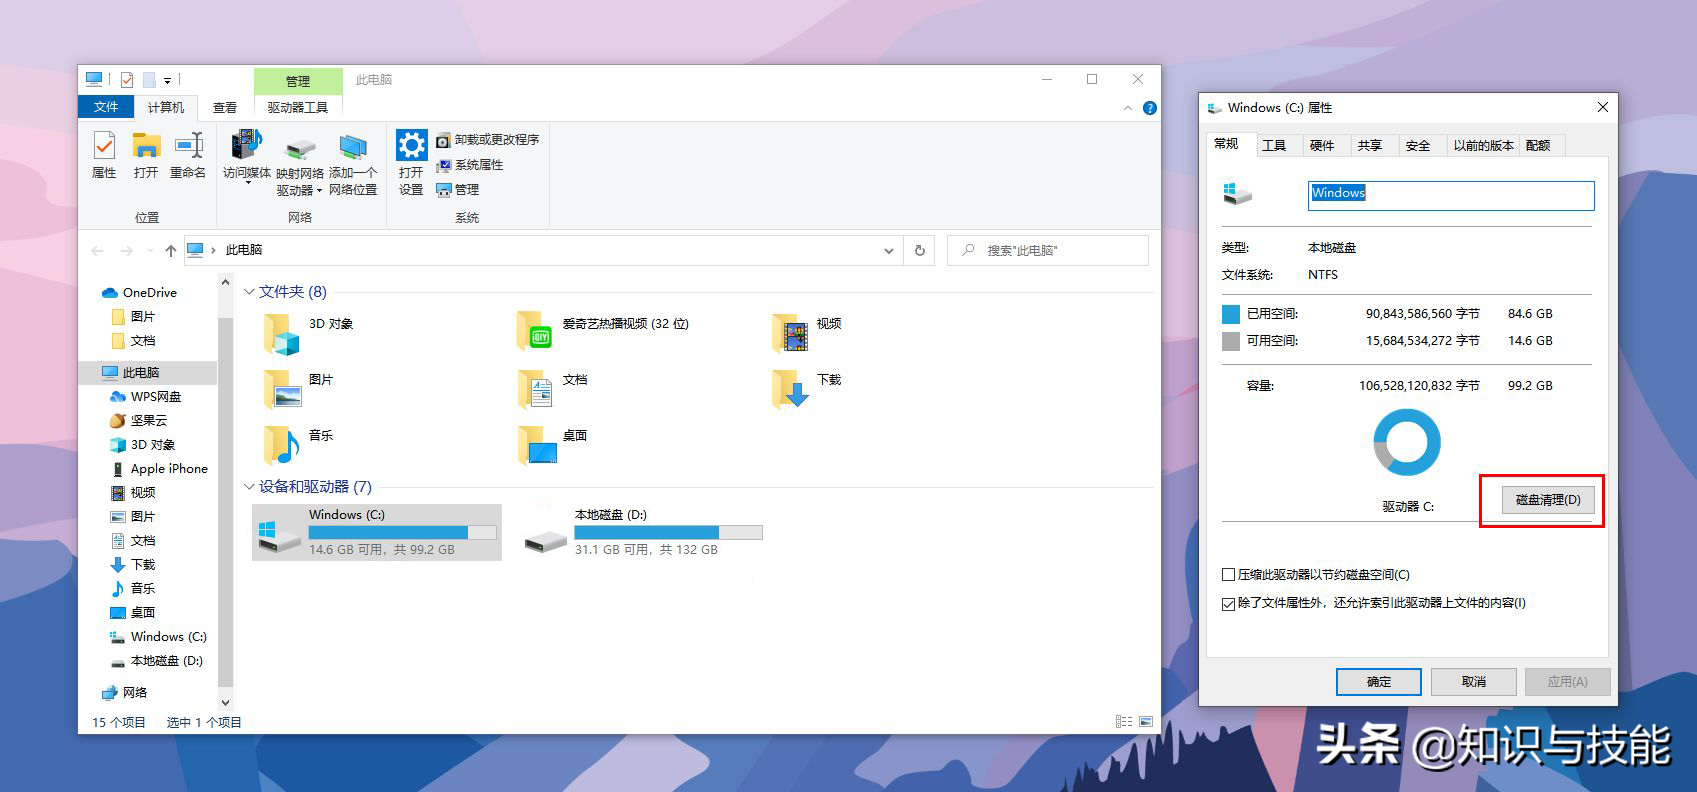Viewport: 1697px width, 792px height.
Task: Click the refresh button beside address bar
Action: pyautogui.click(x=919, y=250)
